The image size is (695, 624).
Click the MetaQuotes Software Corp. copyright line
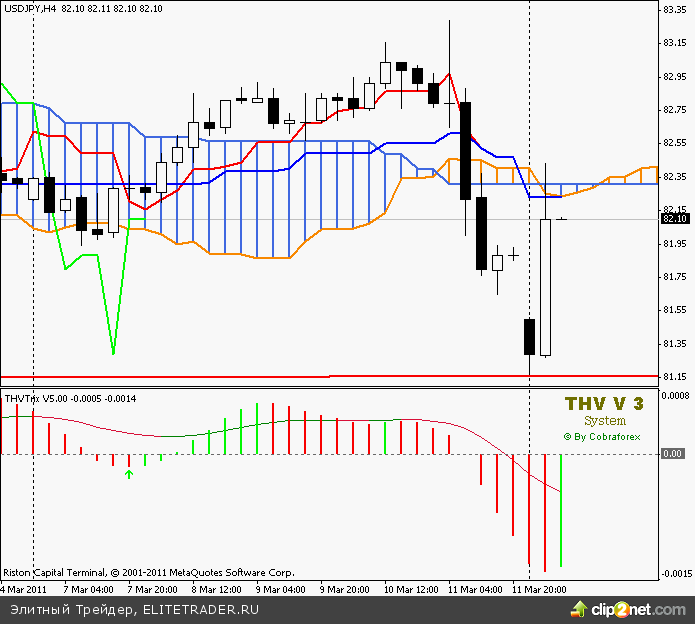[x=150, y=573]
